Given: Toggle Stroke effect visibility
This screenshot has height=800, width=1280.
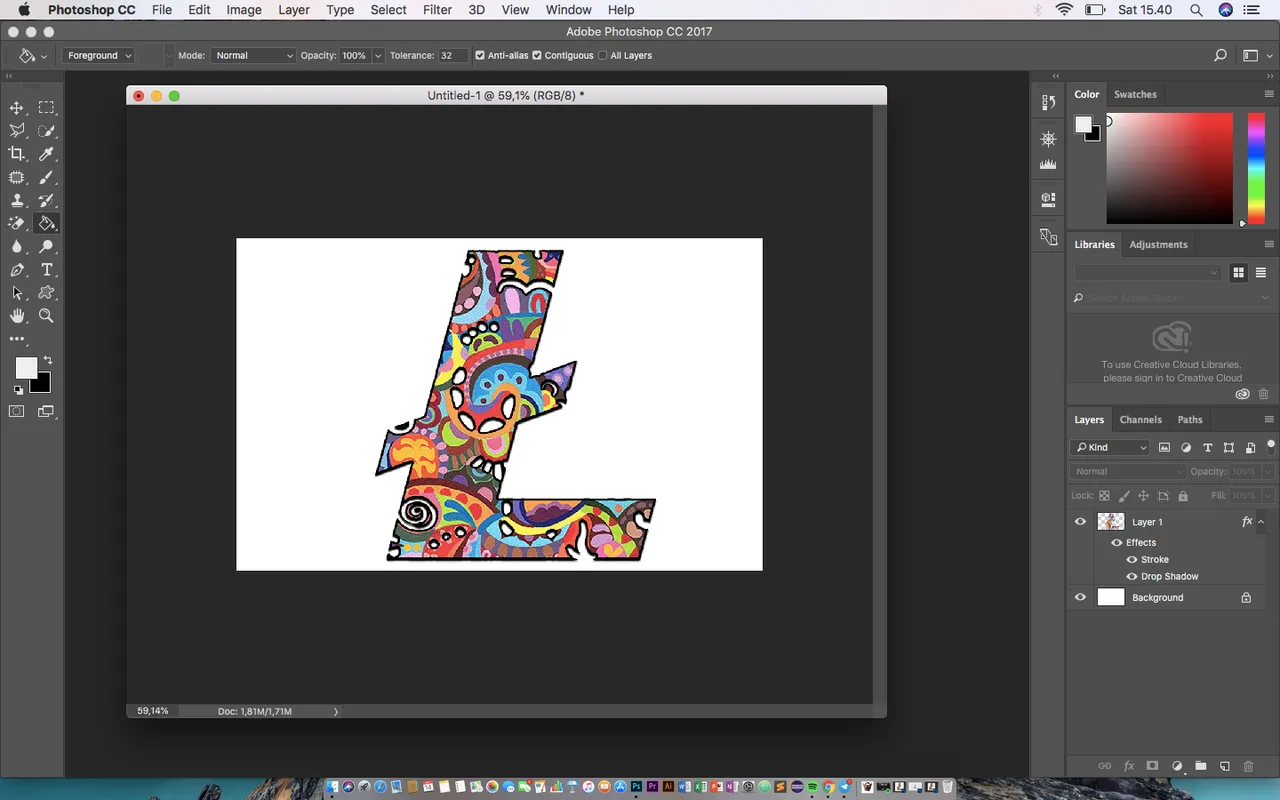Looking at the screenshot, I should pos(1132,560).
